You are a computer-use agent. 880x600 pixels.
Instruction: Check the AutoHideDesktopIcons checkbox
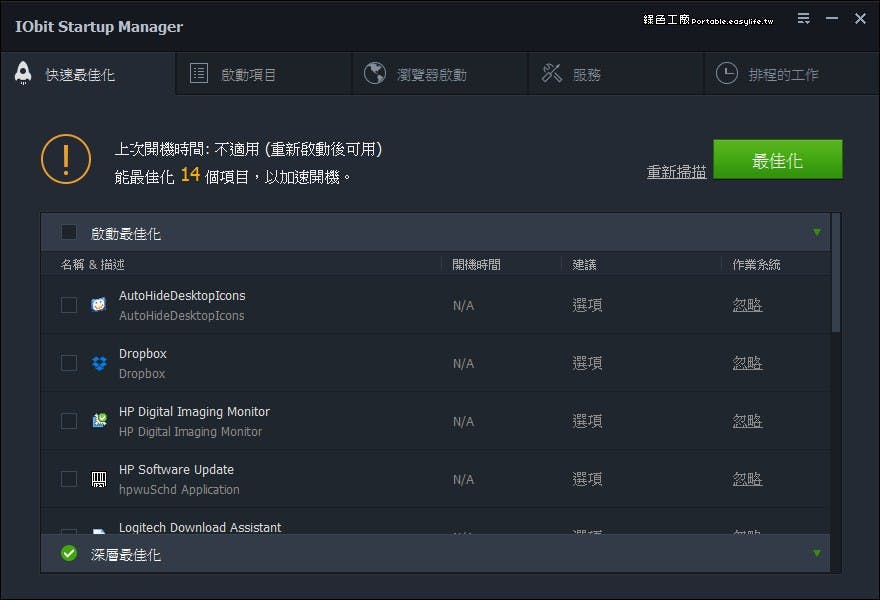click(x=69, y=305)
